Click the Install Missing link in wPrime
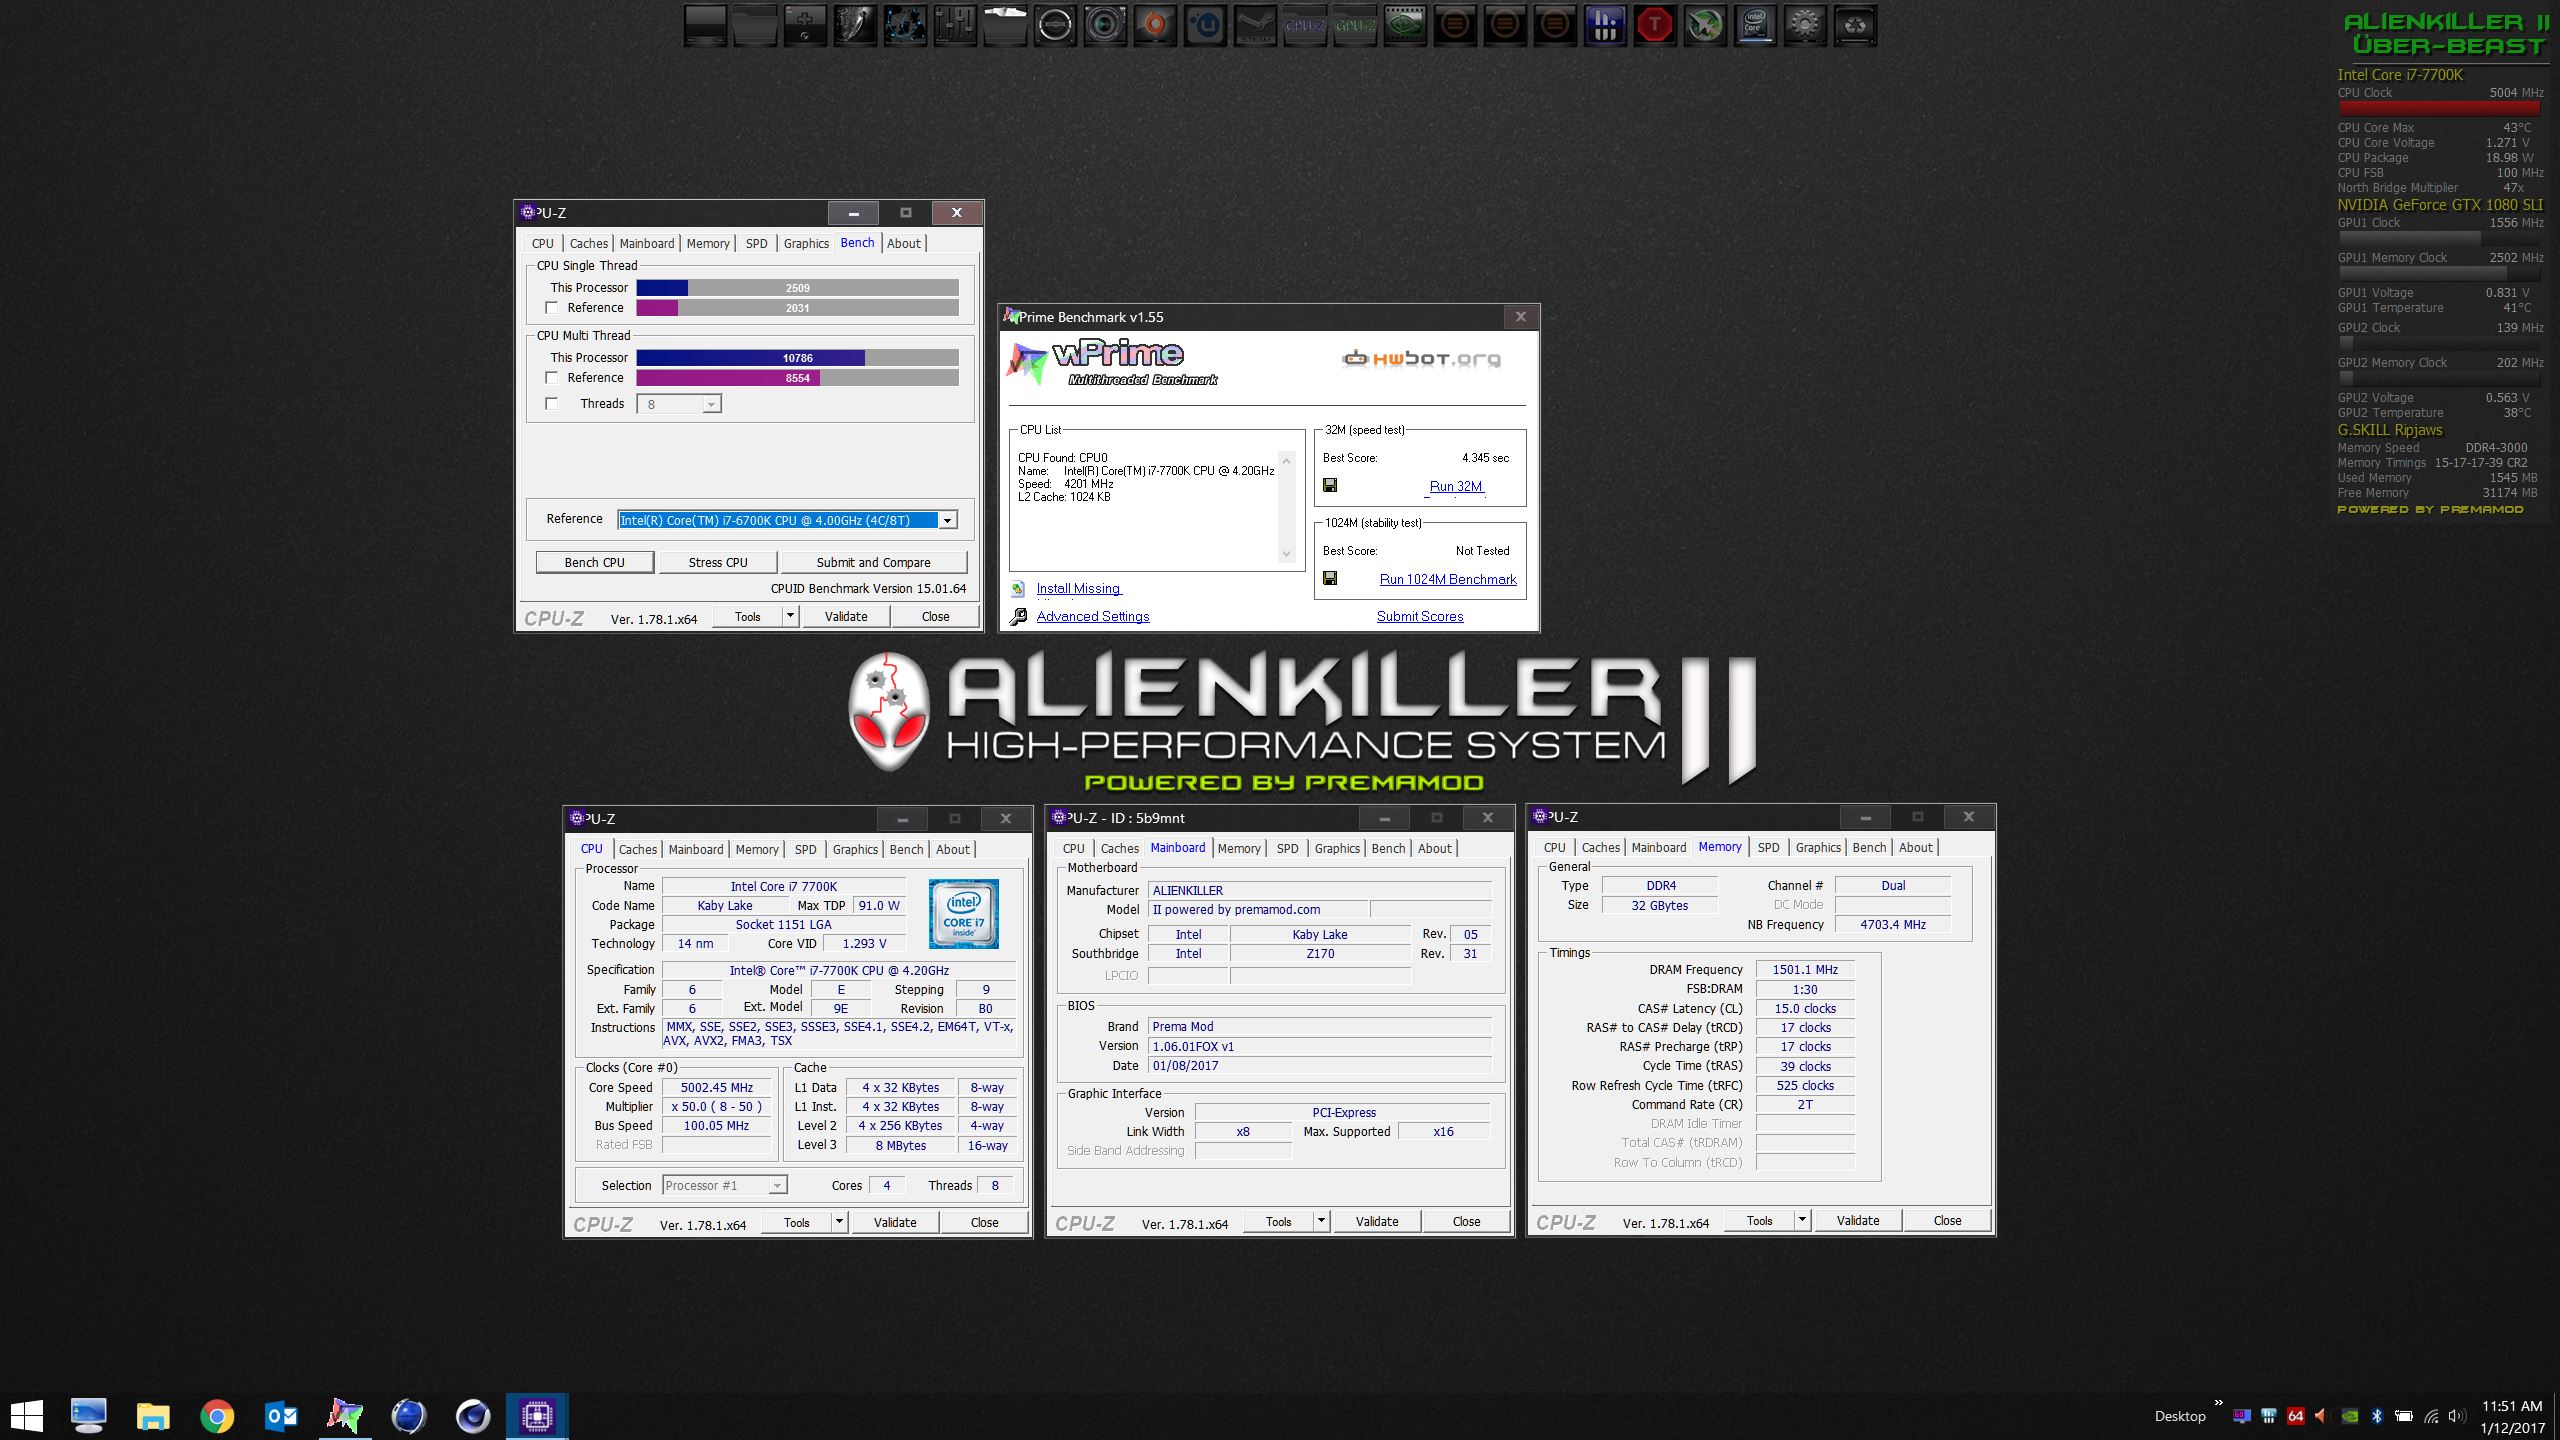This screenshot has height=1440, width=2560. tap(1078, 589)
